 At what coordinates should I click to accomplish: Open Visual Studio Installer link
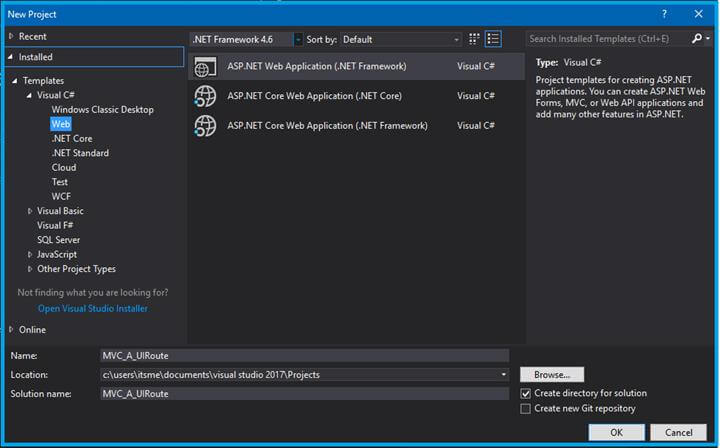point(92,308)
